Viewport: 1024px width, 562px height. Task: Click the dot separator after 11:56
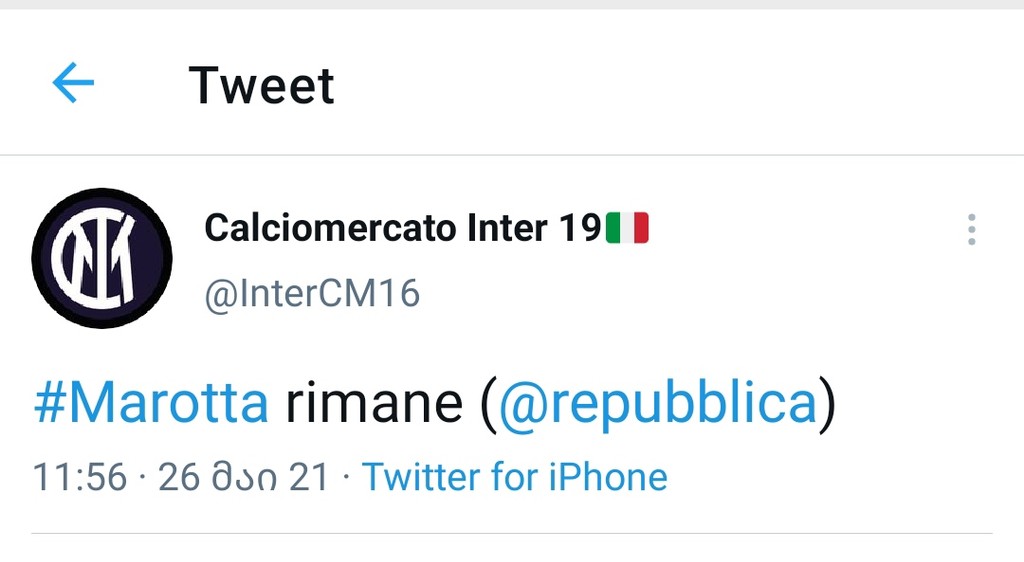click(x=142, y=476)
